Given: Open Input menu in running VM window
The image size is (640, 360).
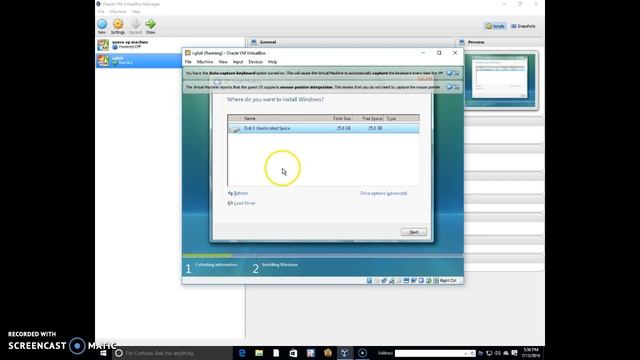Looking at the screenshot, I should pos(238,62).
